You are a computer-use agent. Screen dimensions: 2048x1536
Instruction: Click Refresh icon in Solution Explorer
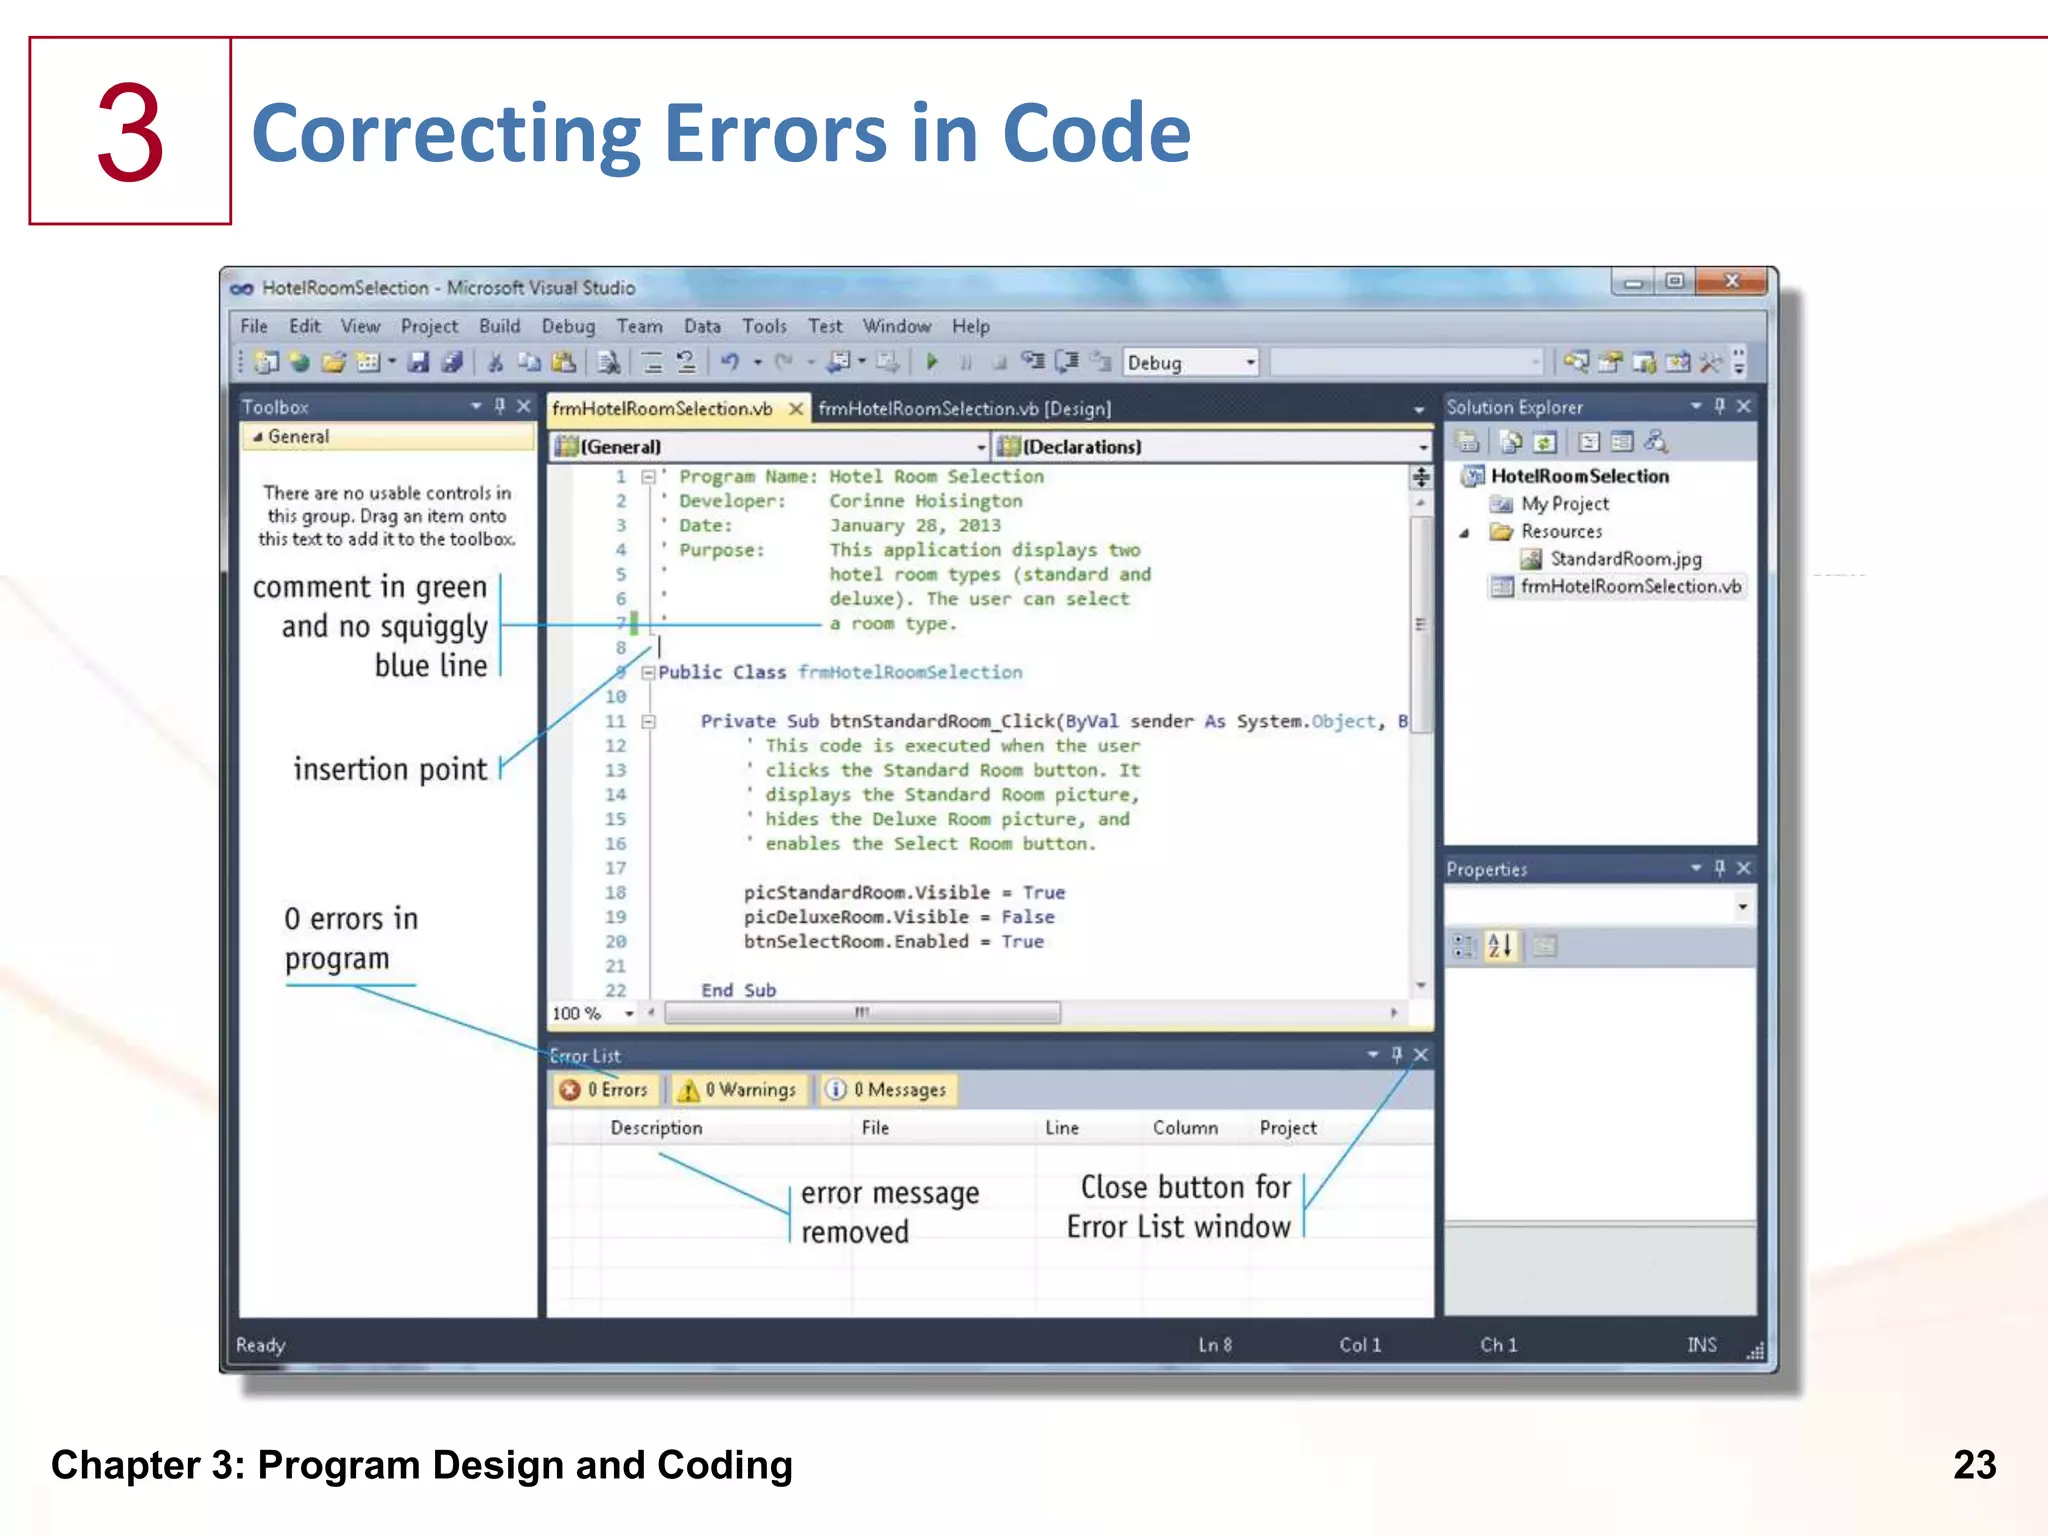(x=1545, y=442)
